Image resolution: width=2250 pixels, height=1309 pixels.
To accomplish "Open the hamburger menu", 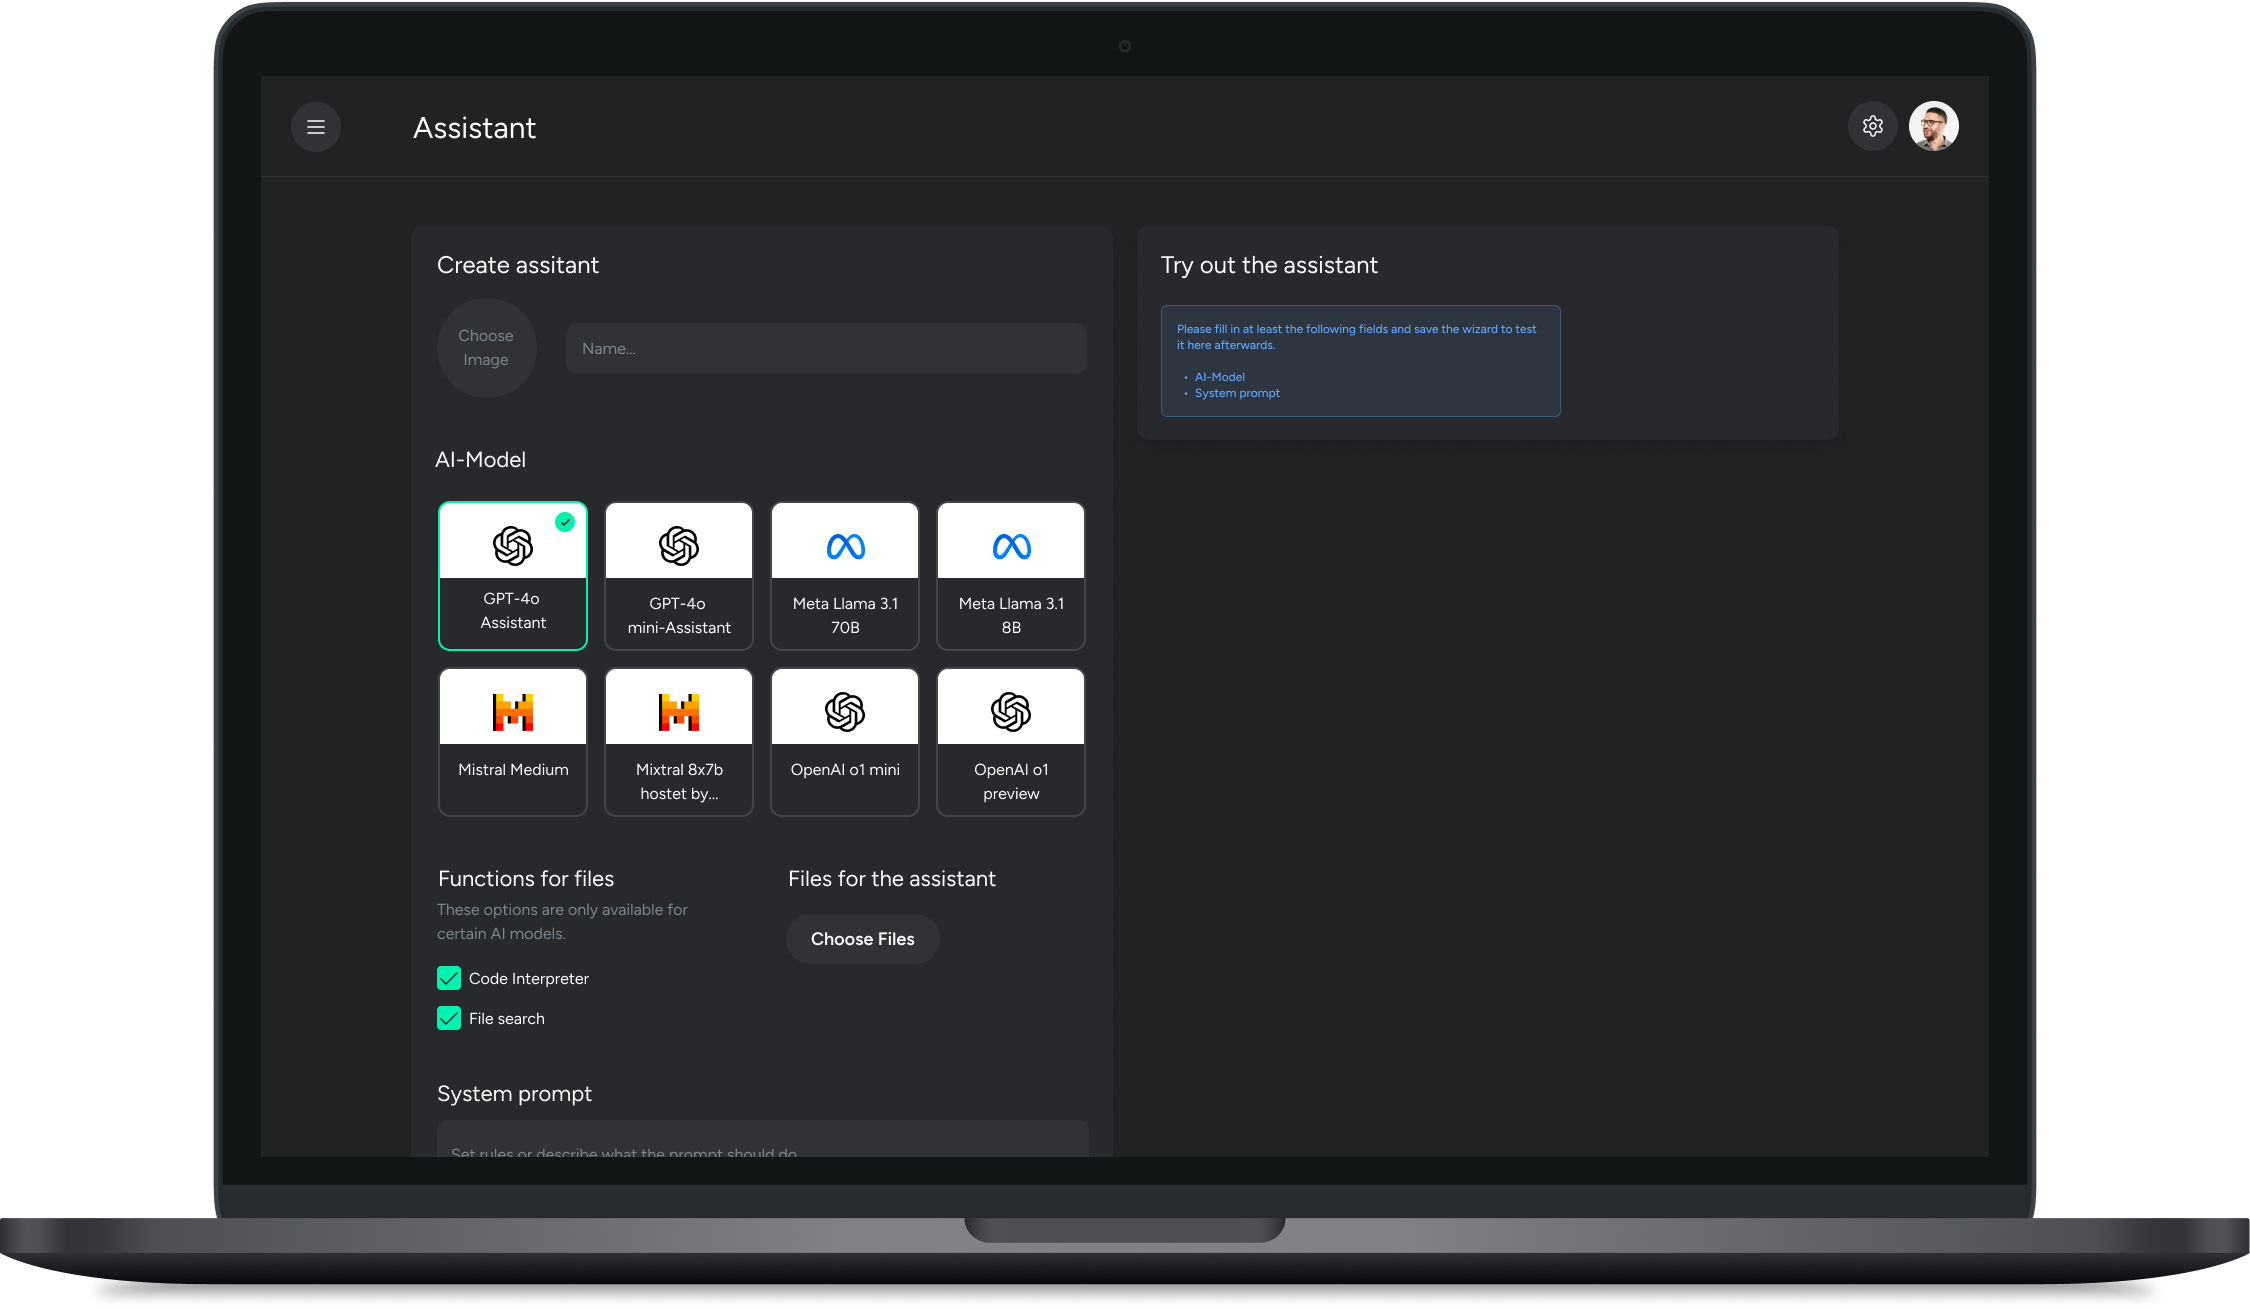I will point(316,127).
